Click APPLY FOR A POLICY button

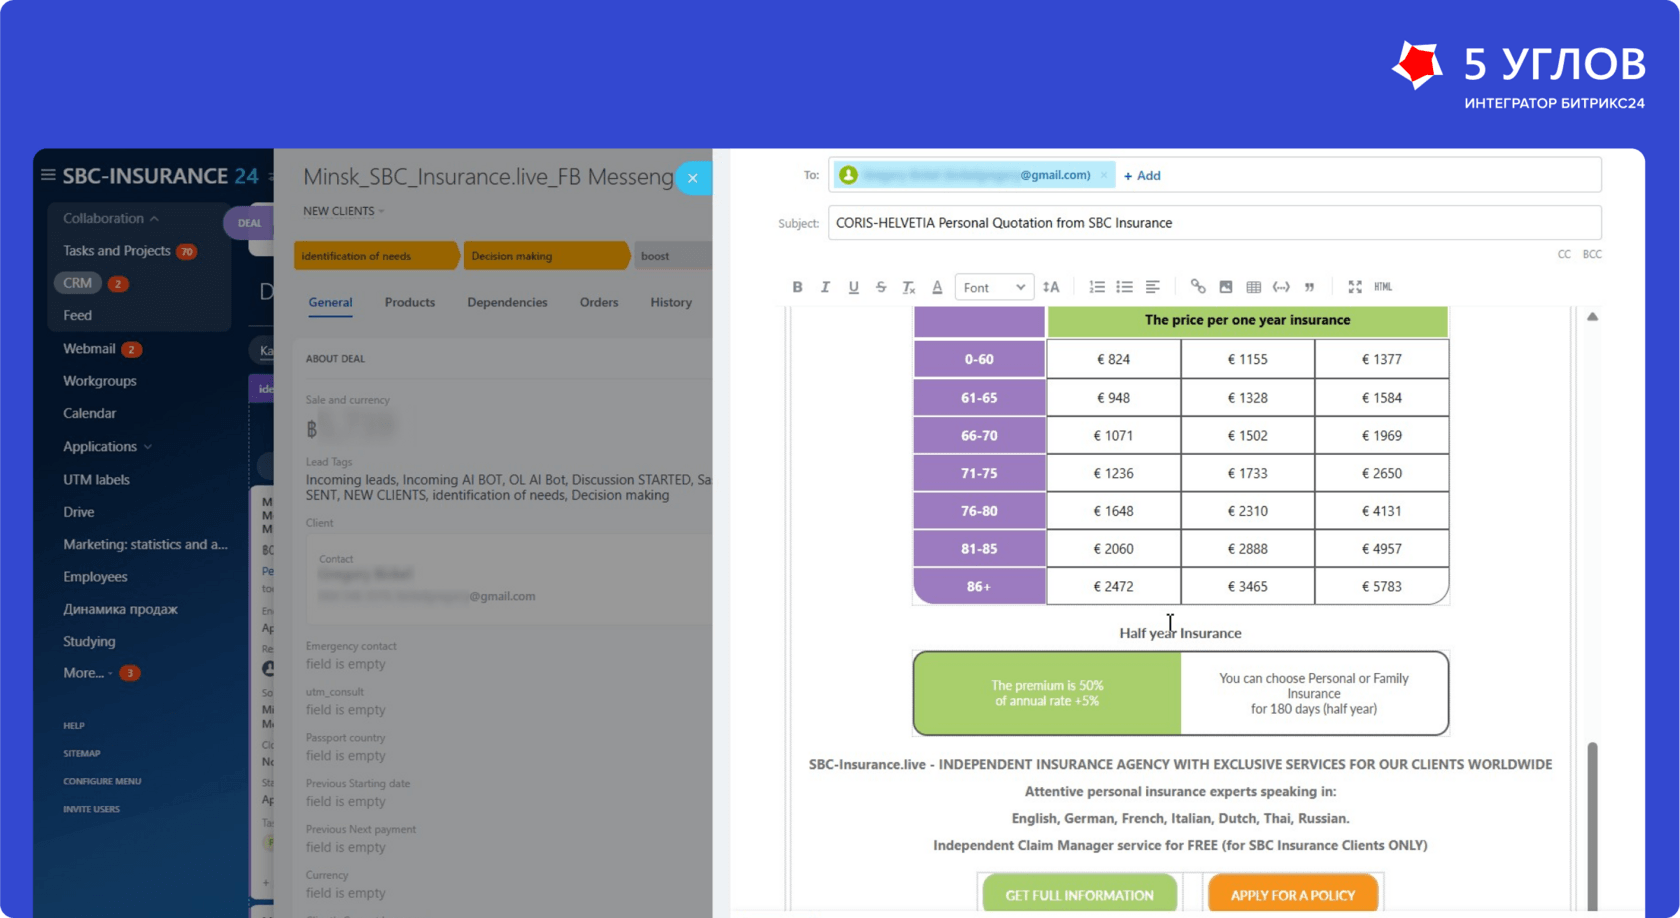click(x=1293, y=895)
